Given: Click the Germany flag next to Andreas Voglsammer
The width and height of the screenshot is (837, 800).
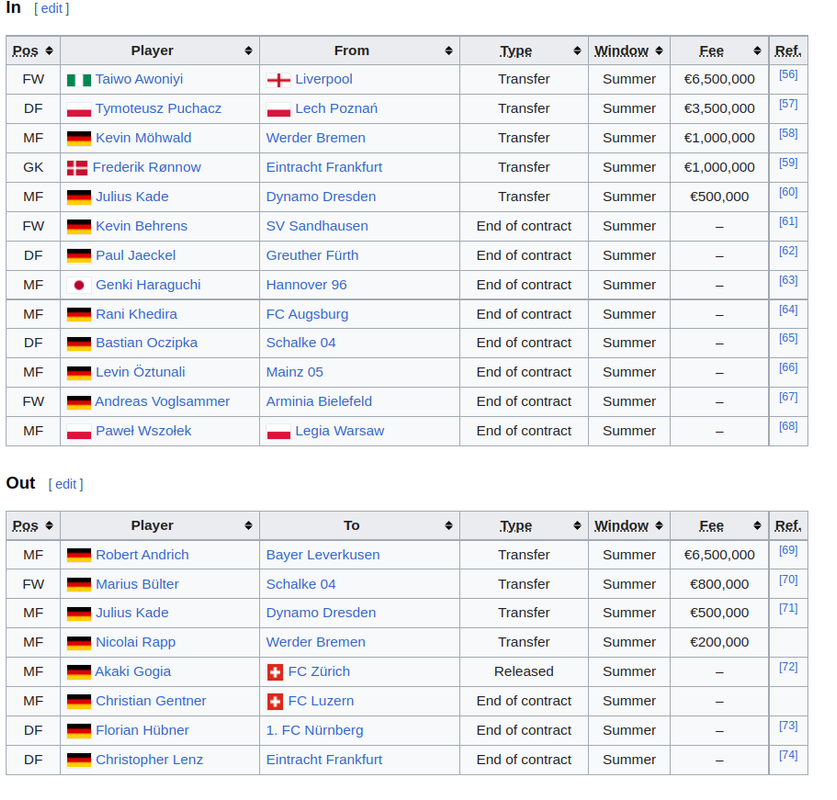Looking at the screenshot, I should coord(79,402).
